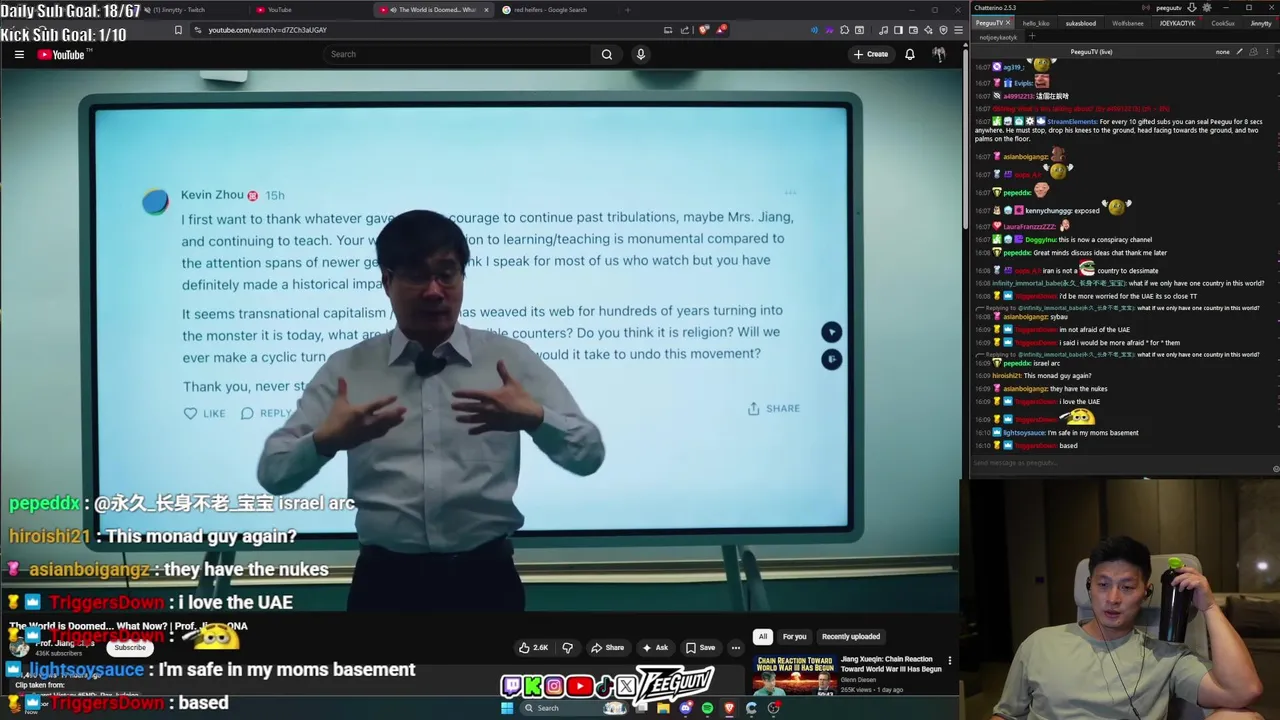This screenshot has width=1280, height=720.
Task: Click the YouTube search magnifier button
Action: point(607,54)
